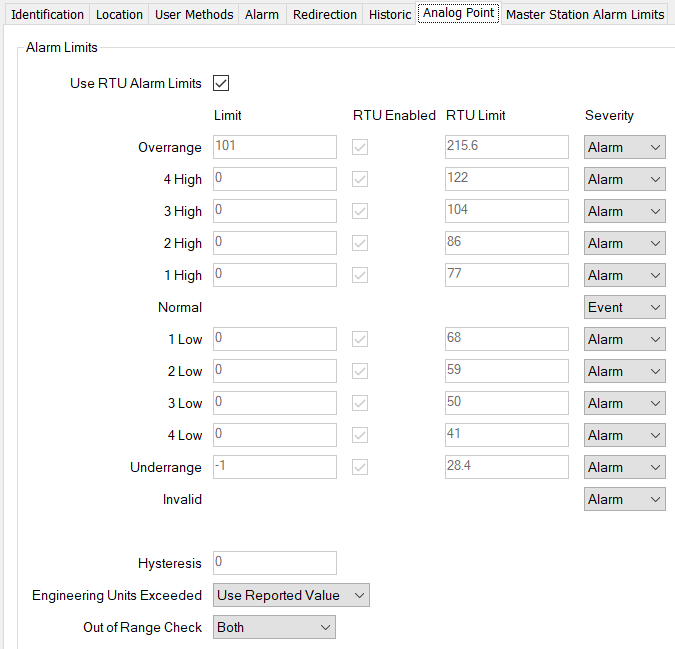
Task: Open the Normal Severity dropdown
Action: (625, 307)
